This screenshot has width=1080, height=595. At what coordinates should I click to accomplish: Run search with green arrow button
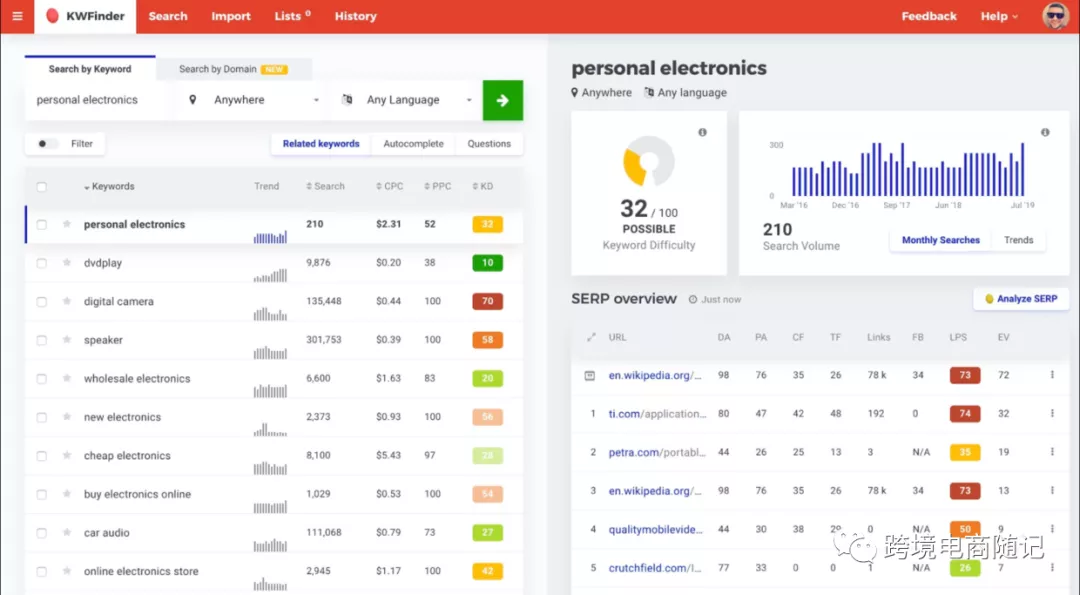click(x=503, y=101)
